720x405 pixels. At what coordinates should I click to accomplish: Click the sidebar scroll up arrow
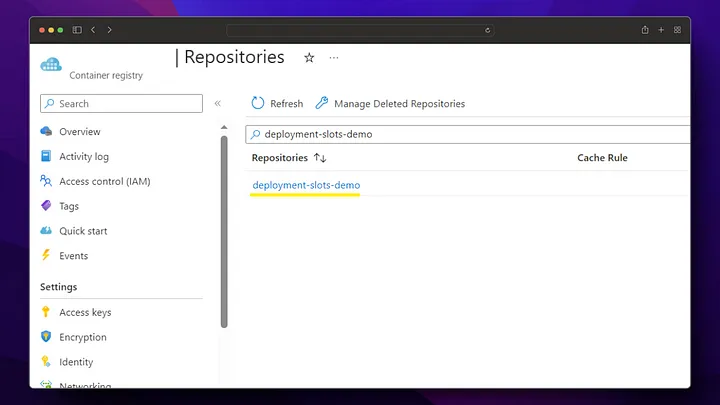(x=224, y=127)
